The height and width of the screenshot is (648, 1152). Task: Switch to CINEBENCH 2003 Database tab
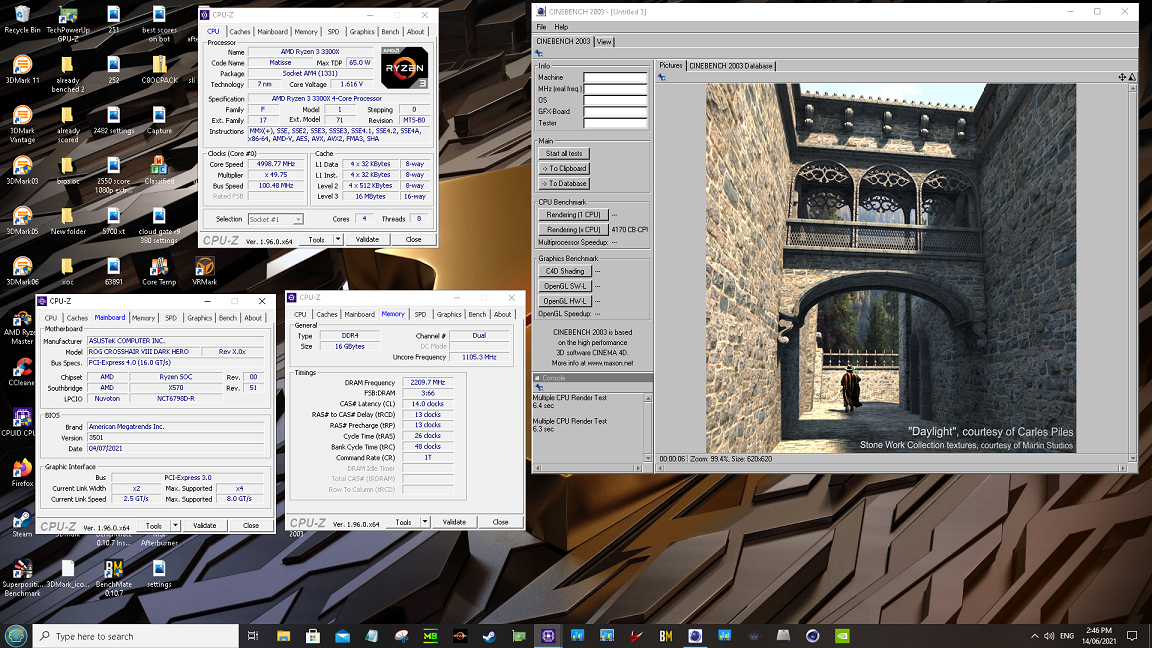click(731, 65)
